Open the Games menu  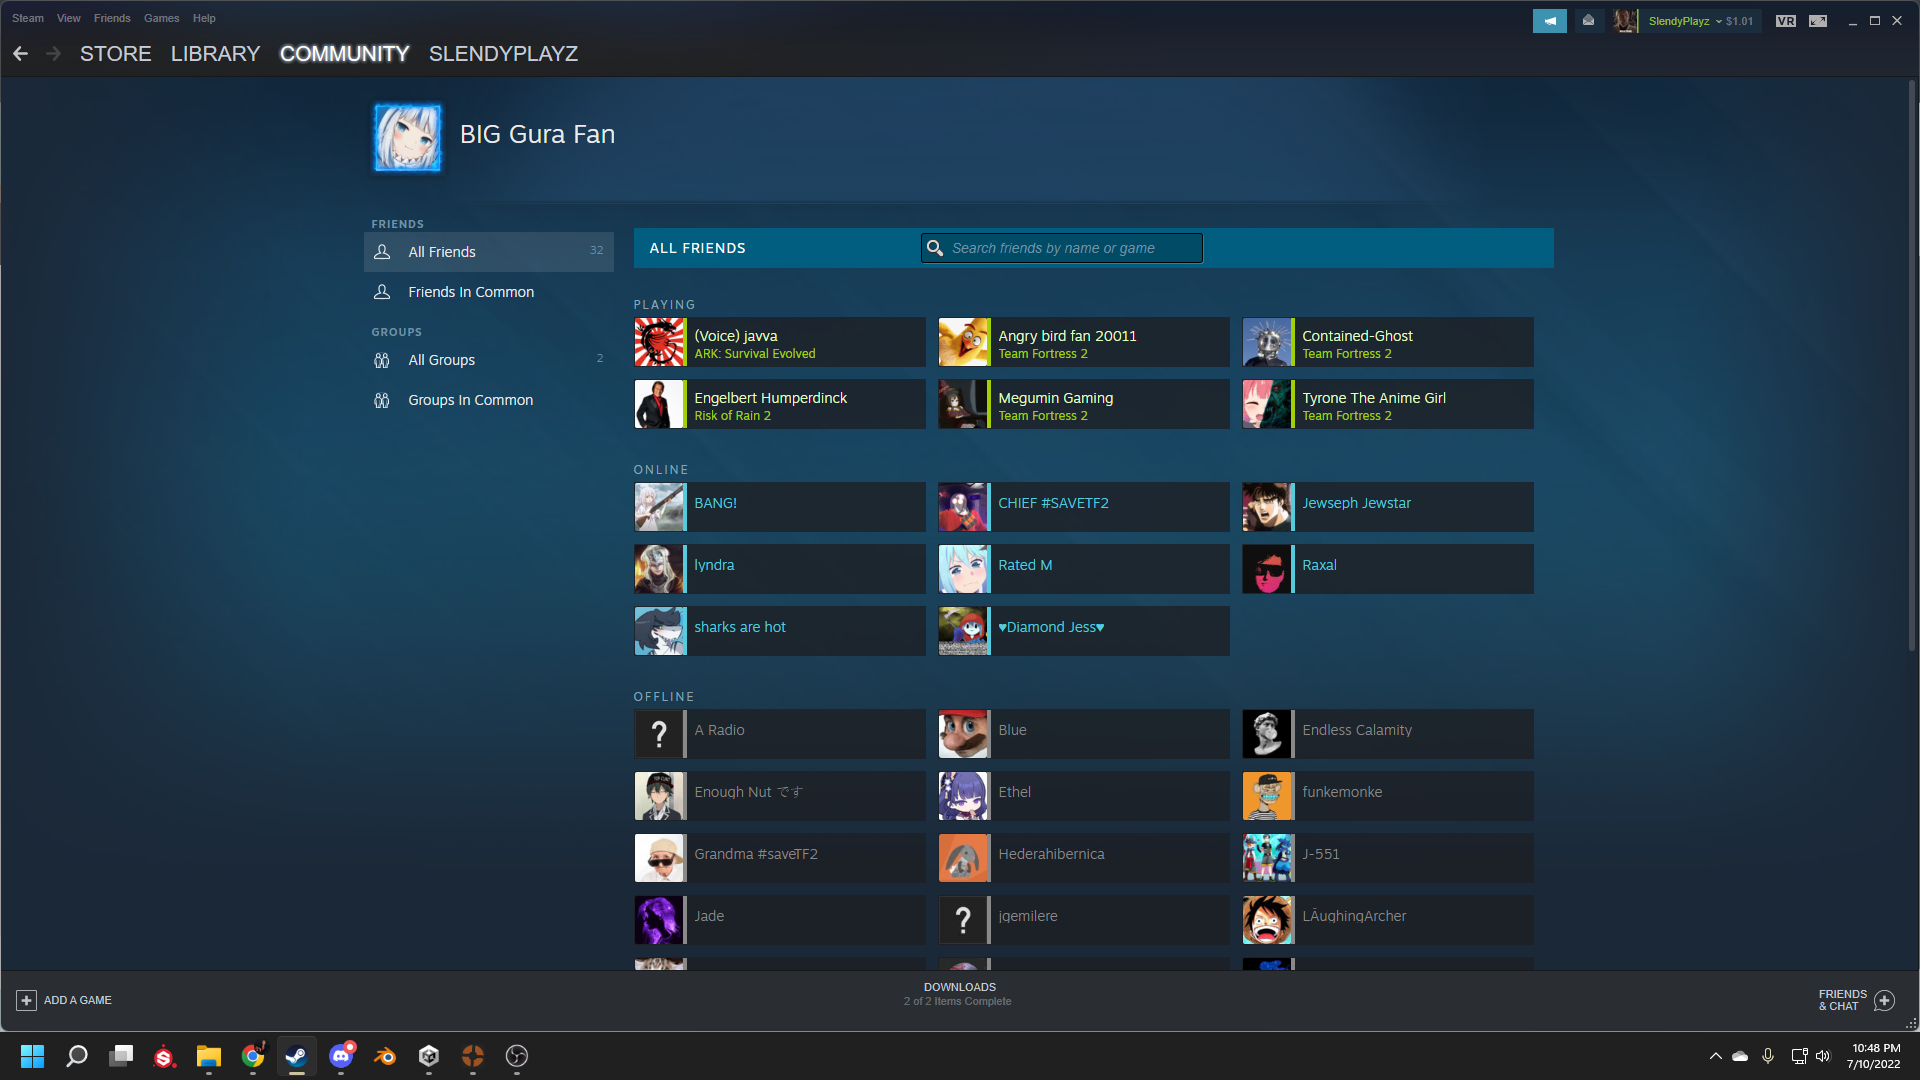[161, 18]
